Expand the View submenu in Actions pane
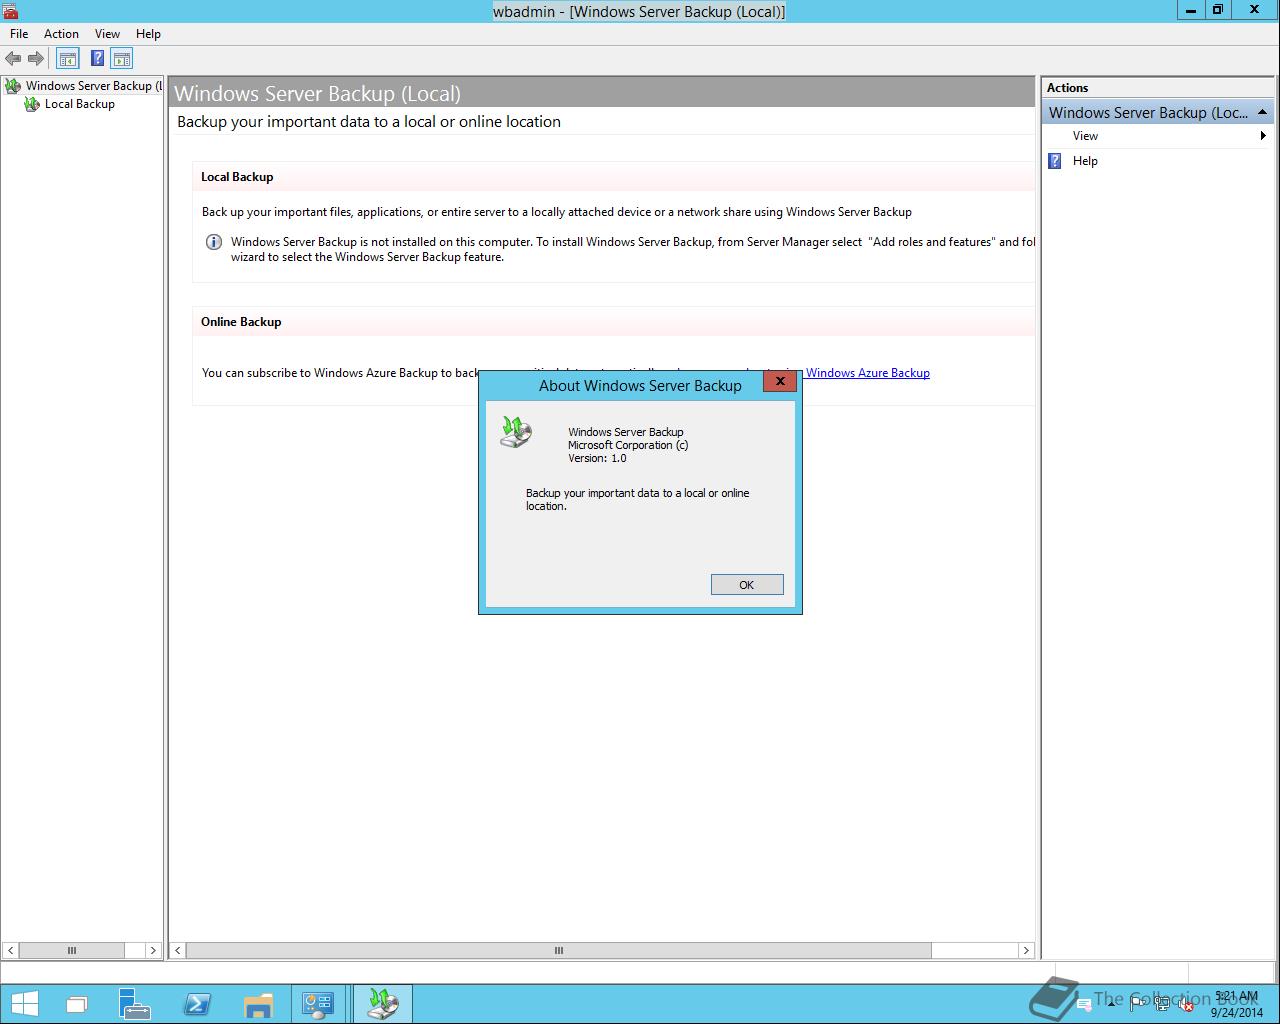The width and height of the screenshot is (1280, 1024). coord(1157,136)
